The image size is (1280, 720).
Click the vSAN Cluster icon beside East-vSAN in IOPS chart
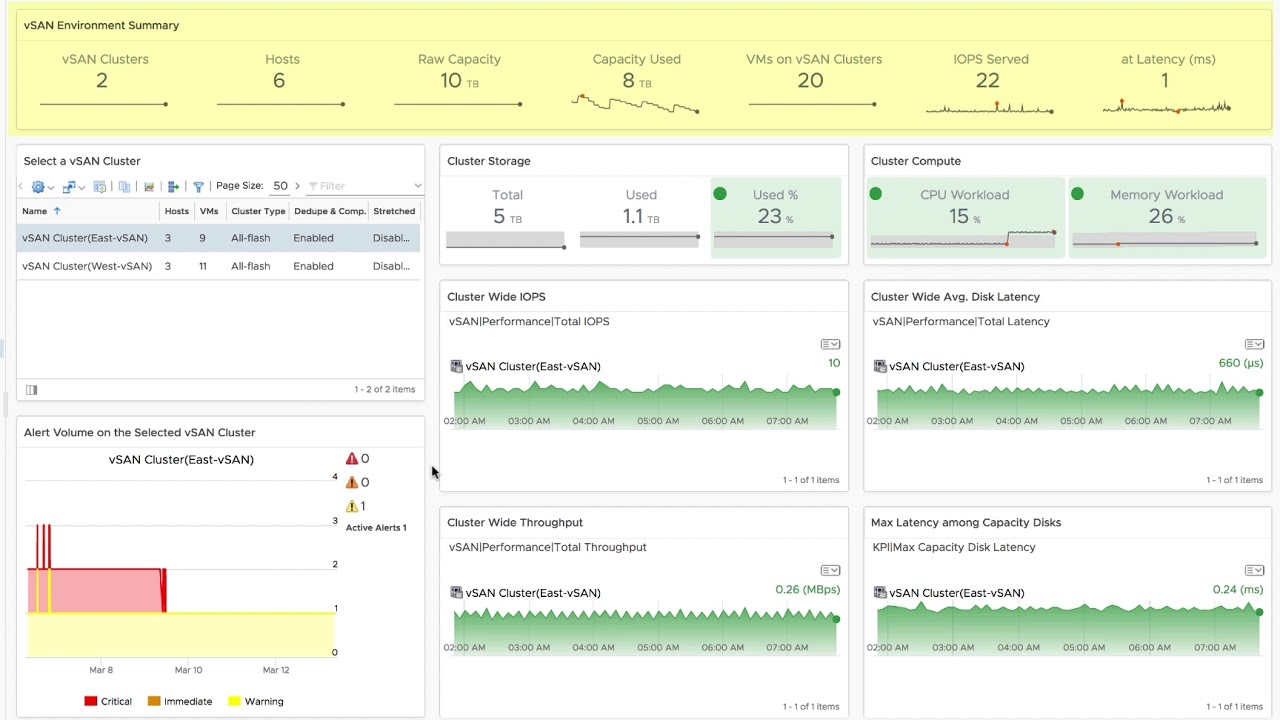[455, 366]
